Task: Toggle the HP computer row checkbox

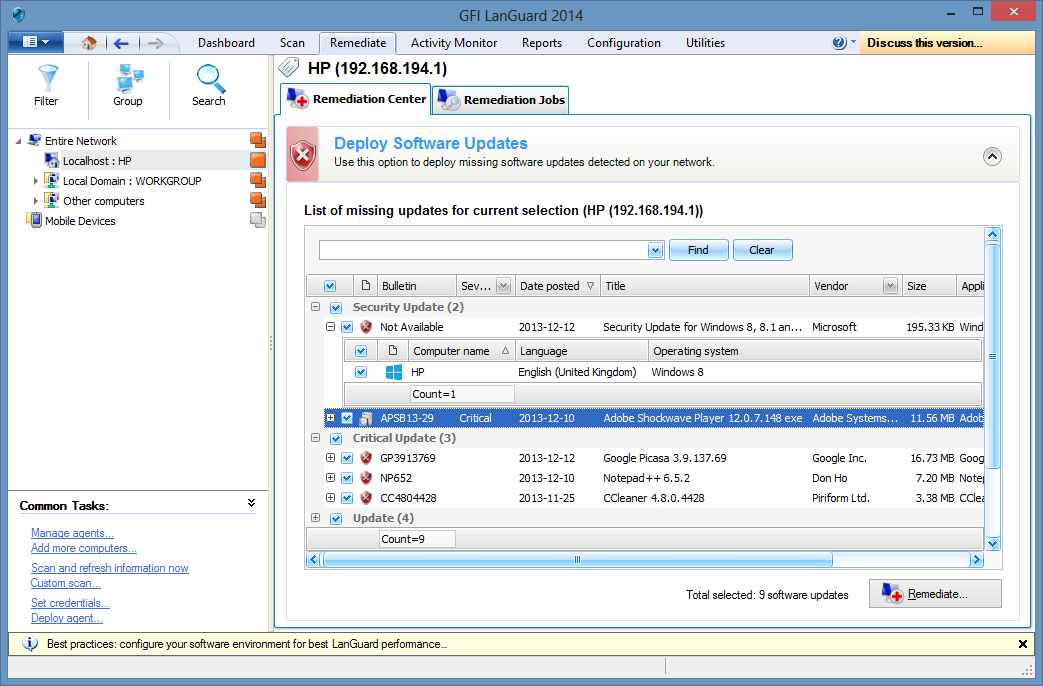Action: coord(361,372)
